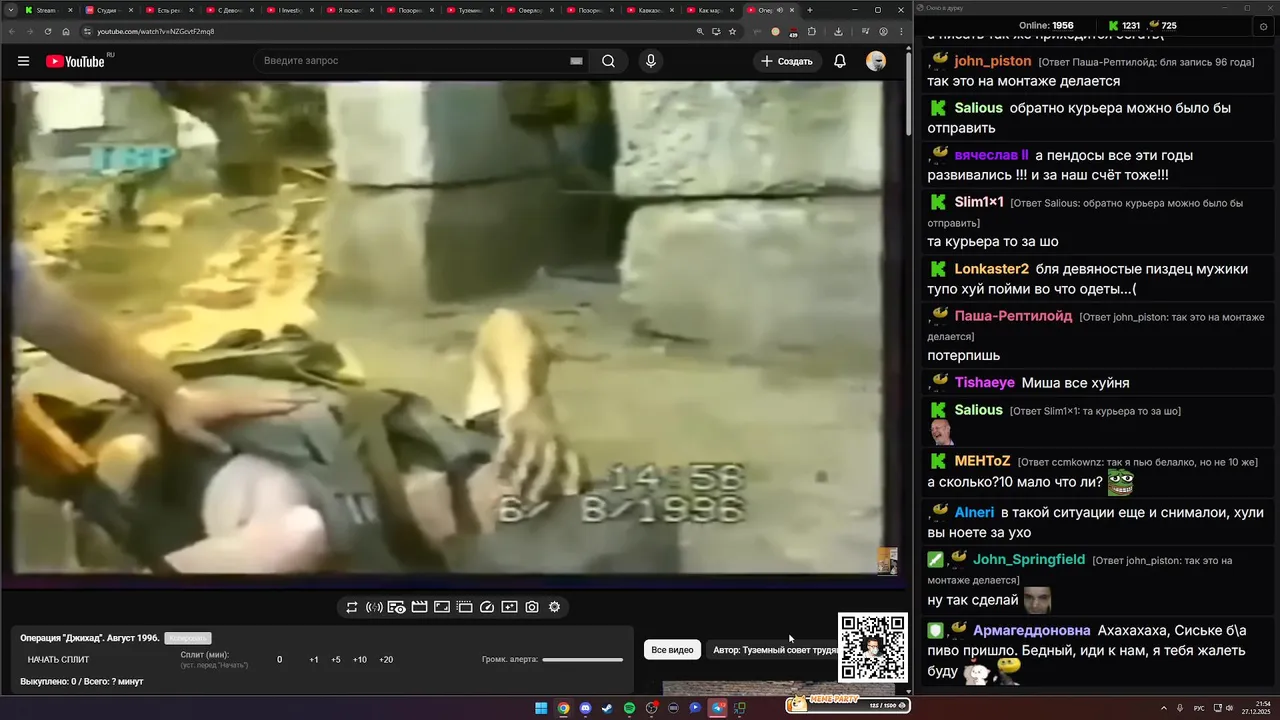
Task: Click the split minutes value 0
Action: click(280, 660)
